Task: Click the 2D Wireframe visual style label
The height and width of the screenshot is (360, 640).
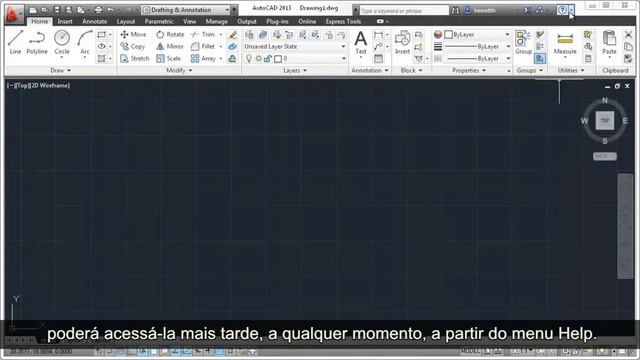Action: [51, 85]
